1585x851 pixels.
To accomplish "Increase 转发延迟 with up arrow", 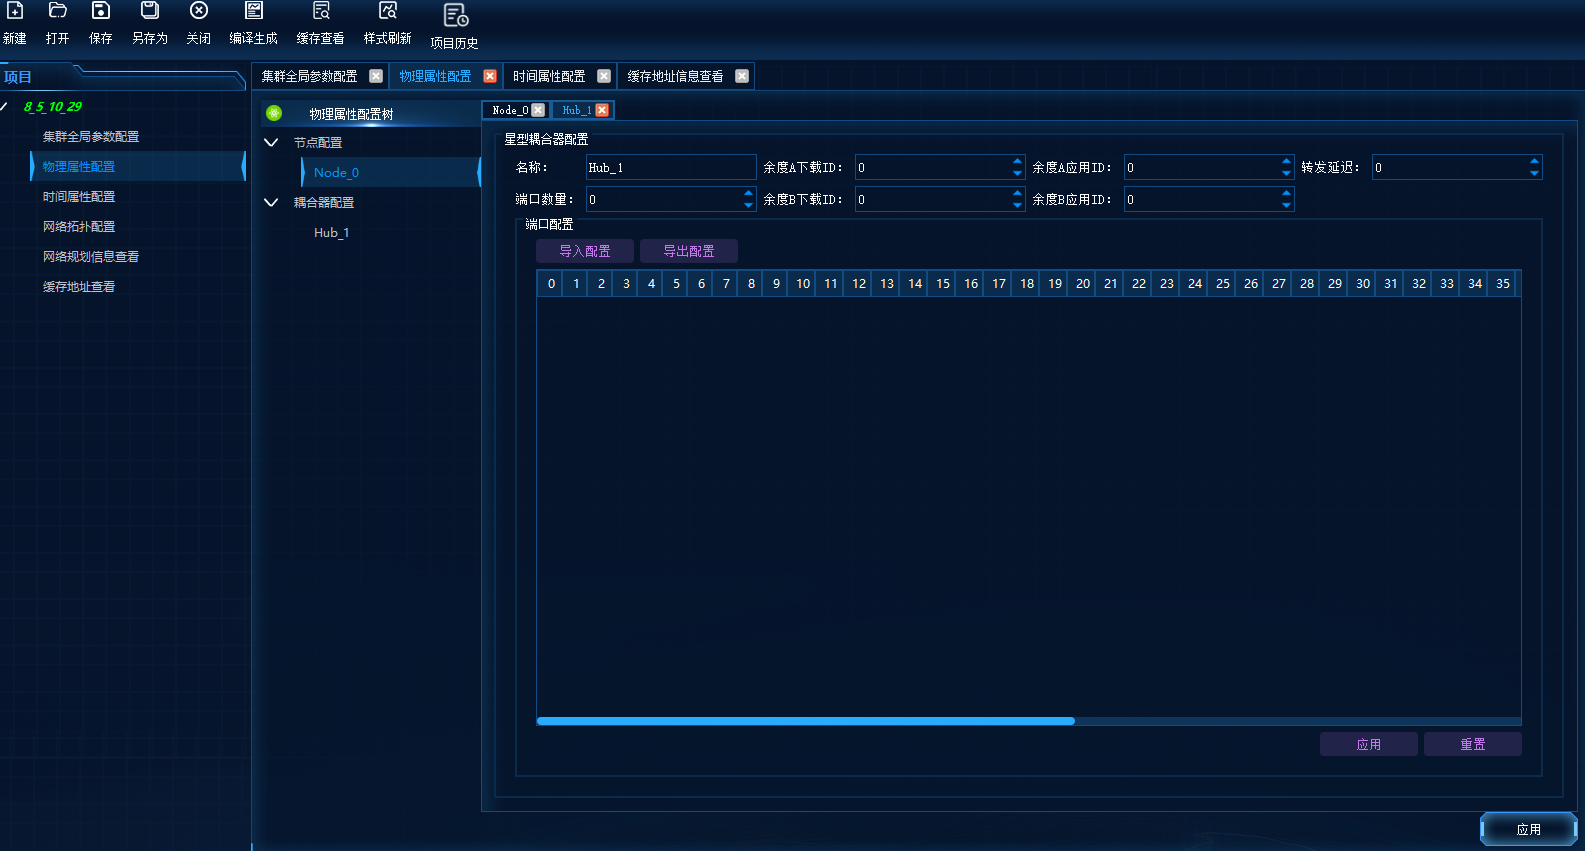I will tap(1534, 161).
